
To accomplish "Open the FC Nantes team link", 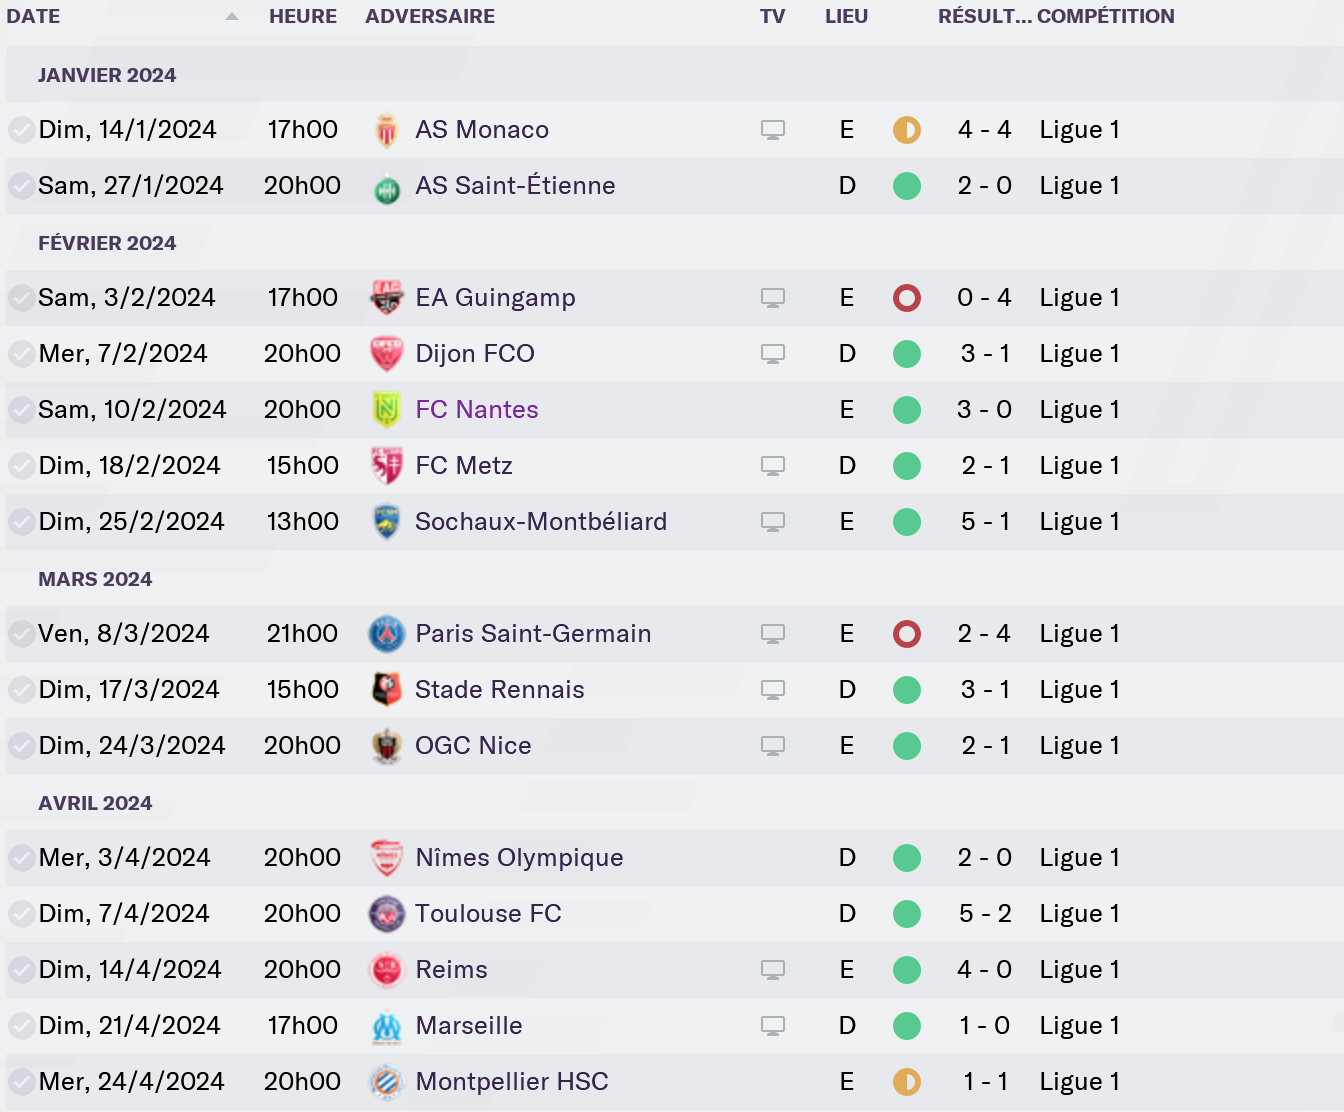I will pyautogui.click(x=477, y=410).
